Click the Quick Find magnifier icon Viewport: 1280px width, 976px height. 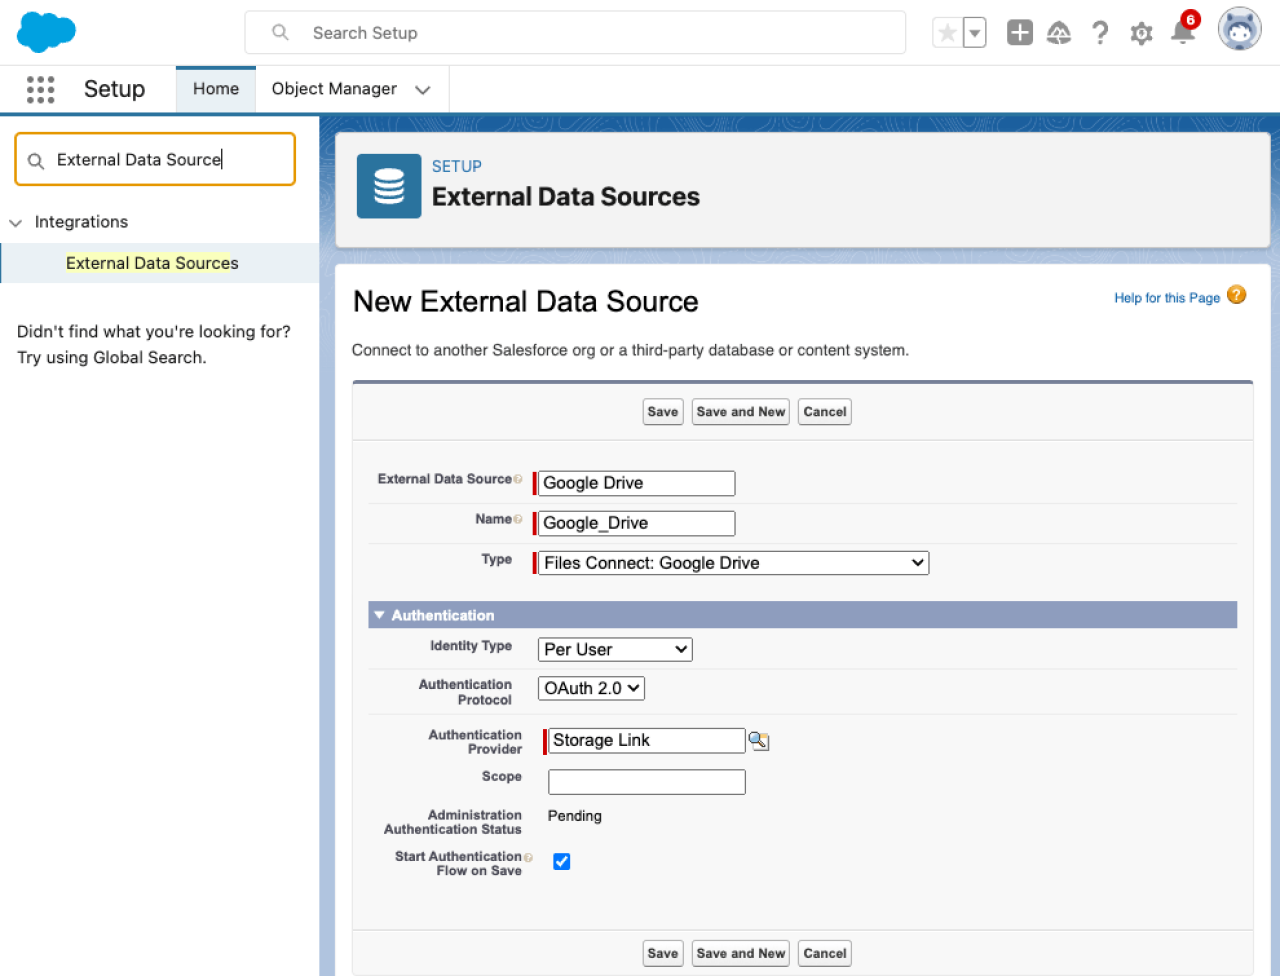click(x=36, y=161)
